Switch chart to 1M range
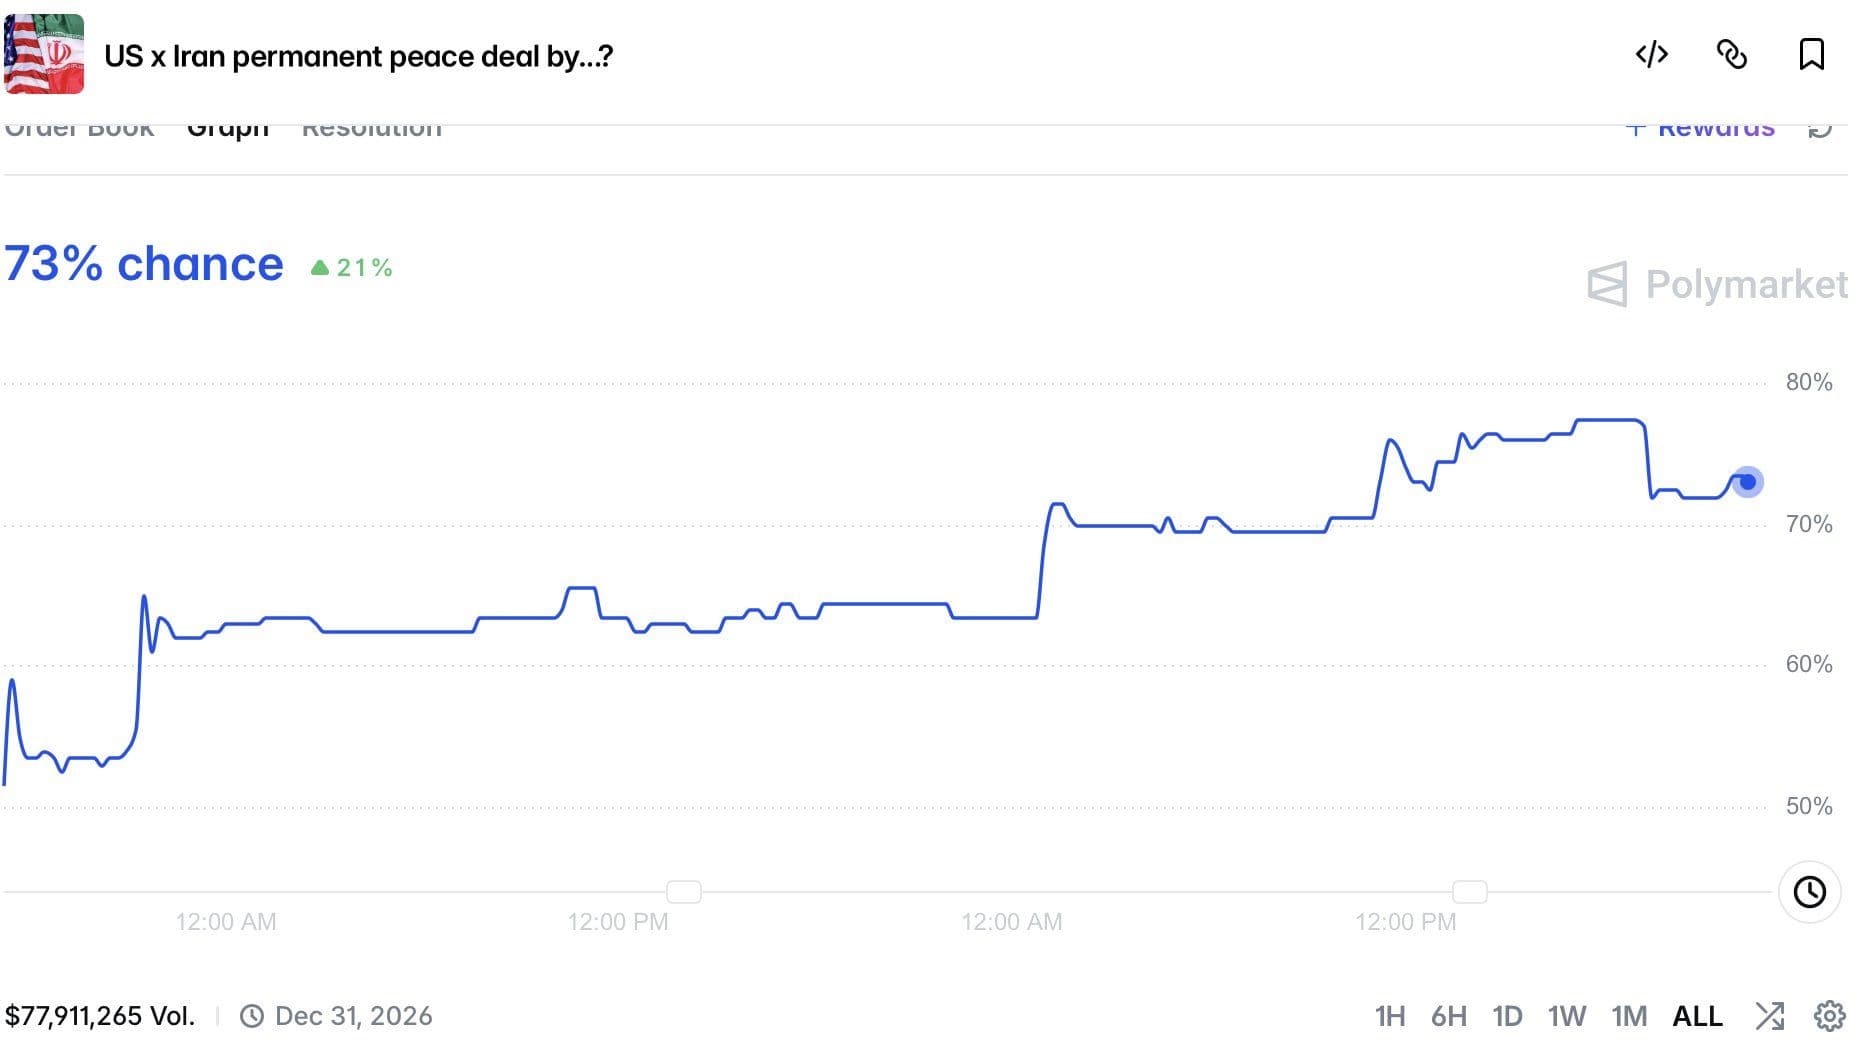The image size is (1868, 1050). click(x=1629, y=1016)
